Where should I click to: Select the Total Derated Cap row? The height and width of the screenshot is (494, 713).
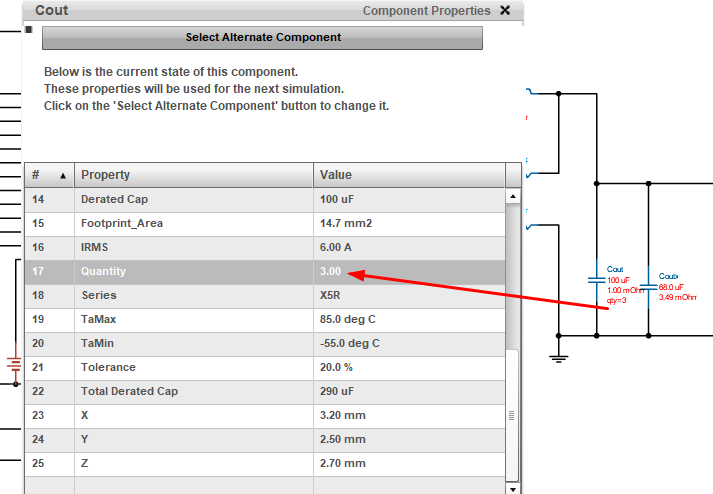point(265,392)
